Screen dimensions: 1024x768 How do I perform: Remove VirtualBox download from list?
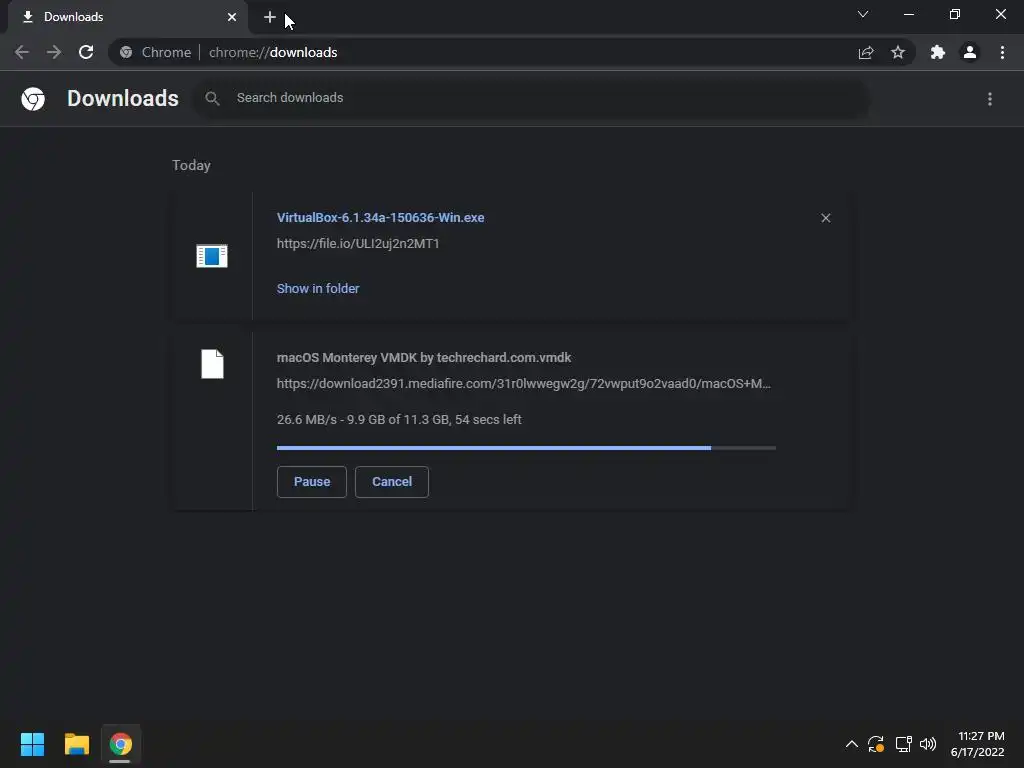pyautogui.click(x=825, y=218)
